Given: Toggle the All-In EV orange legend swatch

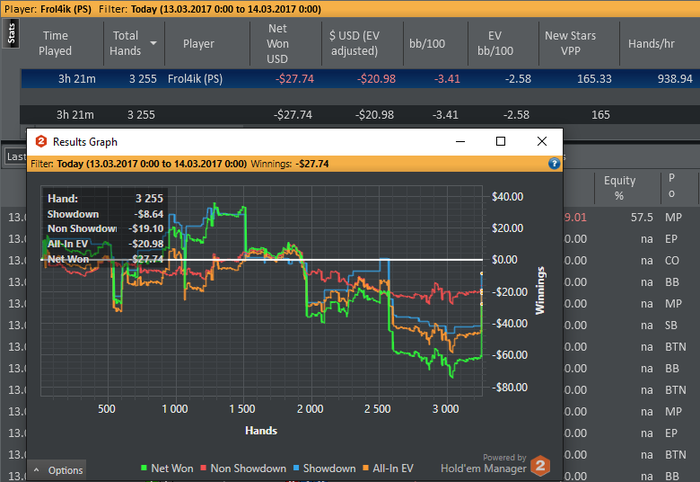Looking at the screenshot, I should pos(366,468).
